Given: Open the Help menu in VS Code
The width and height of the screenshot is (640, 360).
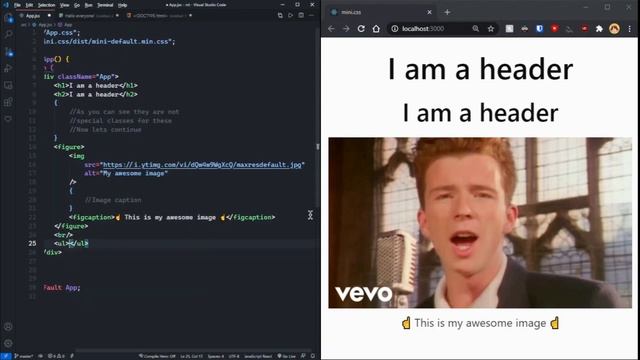Looking at the screenshot, I should point(122,5).
